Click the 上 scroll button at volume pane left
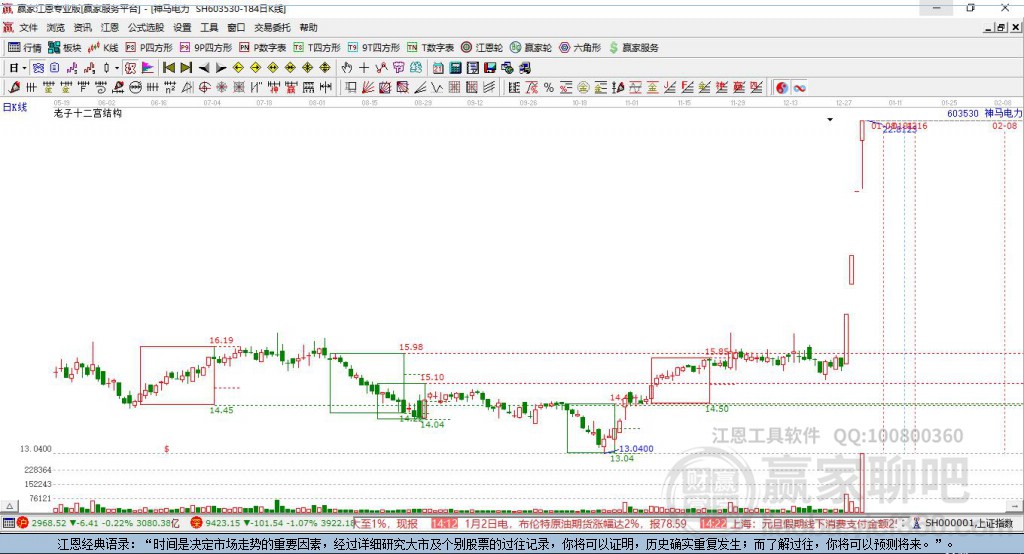Screen dimensions: 1024x554 pyautogui.click(x=9, y=506)
